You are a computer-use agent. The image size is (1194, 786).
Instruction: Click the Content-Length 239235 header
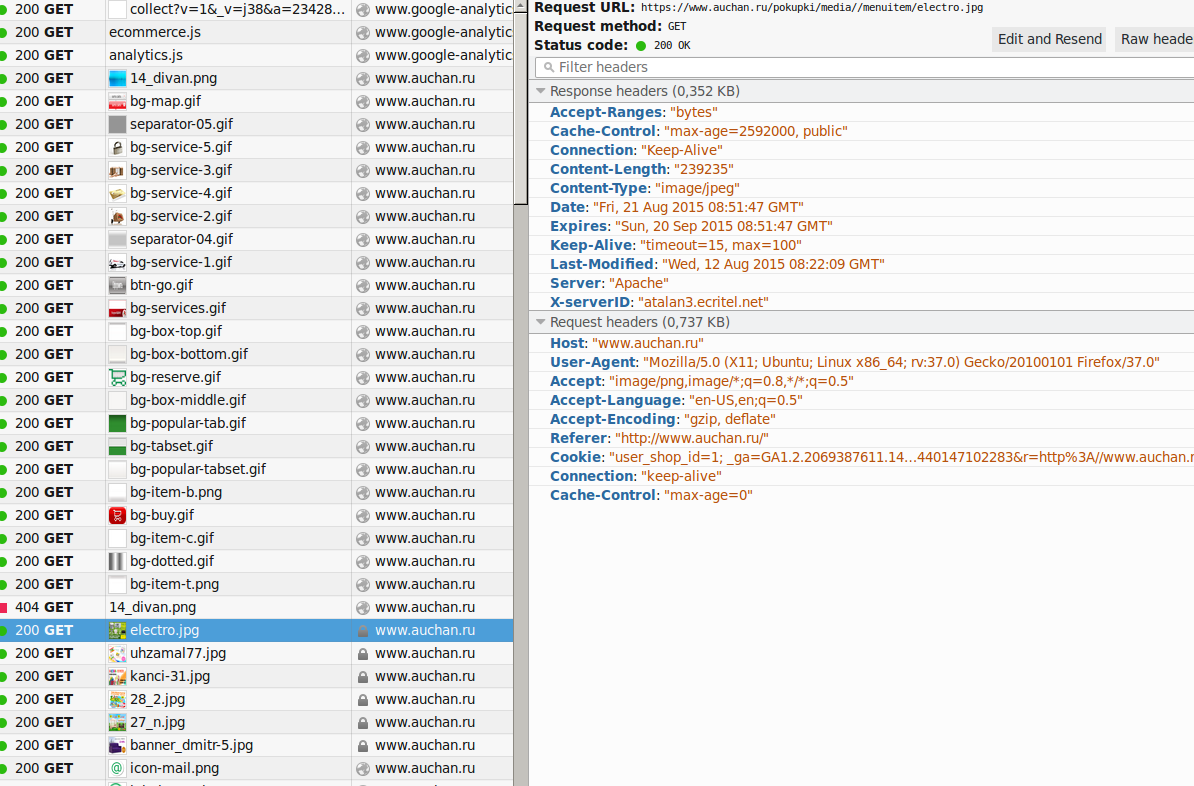[x=642, y=169]
